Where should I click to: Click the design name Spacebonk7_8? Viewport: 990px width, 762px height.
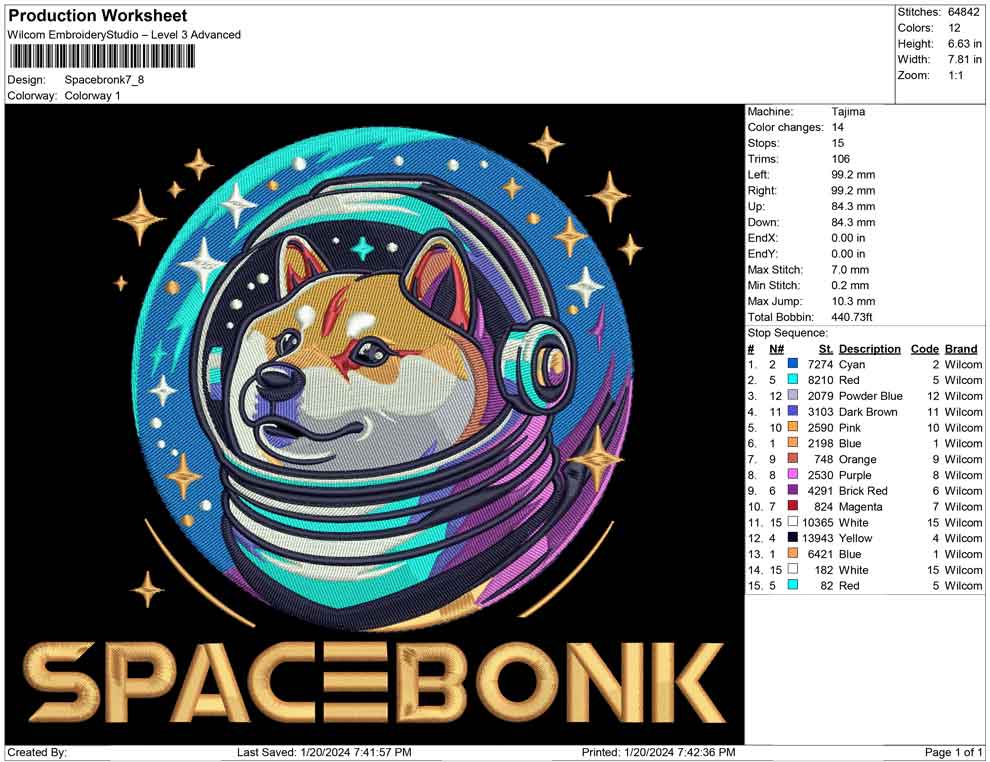coord(104,80)
